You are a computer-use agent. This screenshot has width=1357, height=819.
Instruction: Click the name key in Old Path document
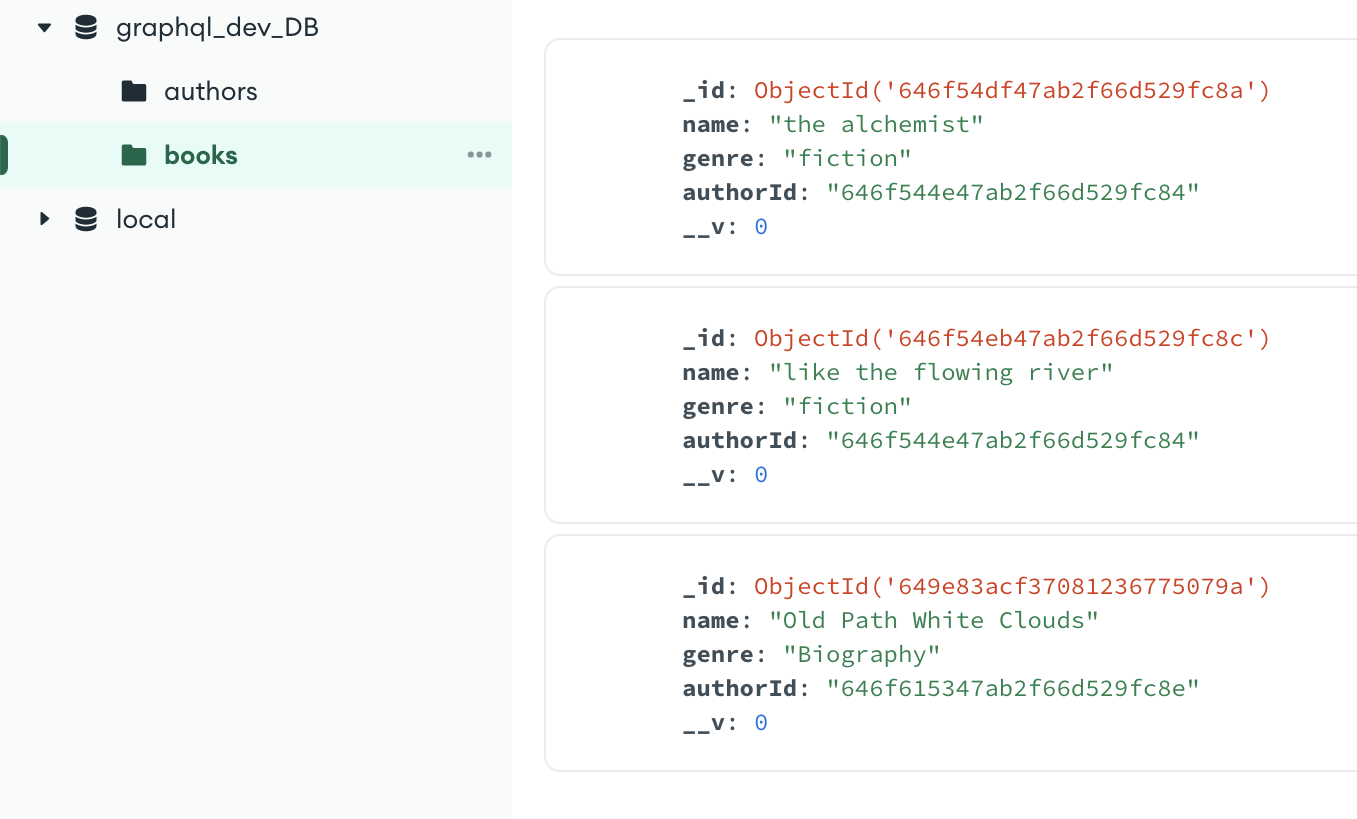(x=711, y=621)
